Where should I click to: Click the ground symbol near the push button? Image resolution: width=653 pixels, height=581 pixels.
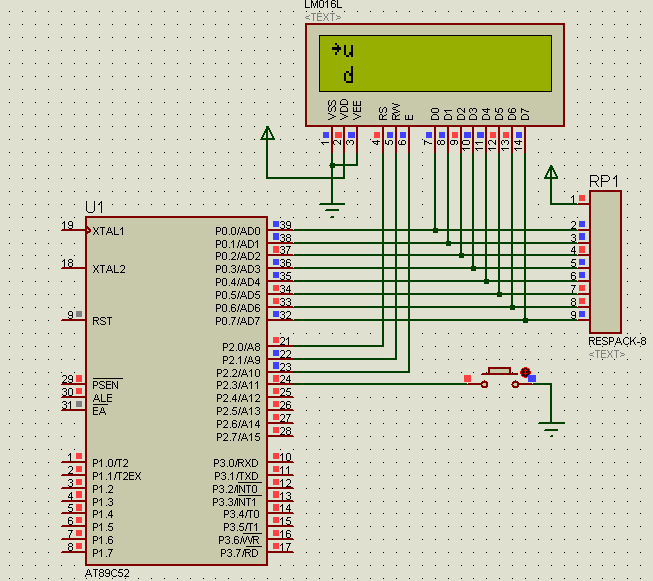549,428
